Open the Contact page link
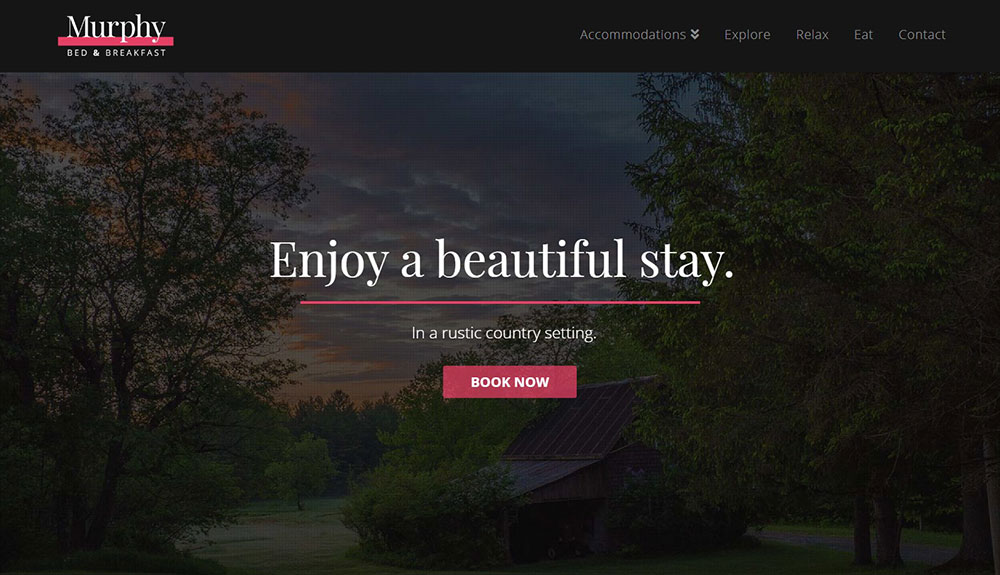Screen dimensions: 1000x575 pos(922,34)
